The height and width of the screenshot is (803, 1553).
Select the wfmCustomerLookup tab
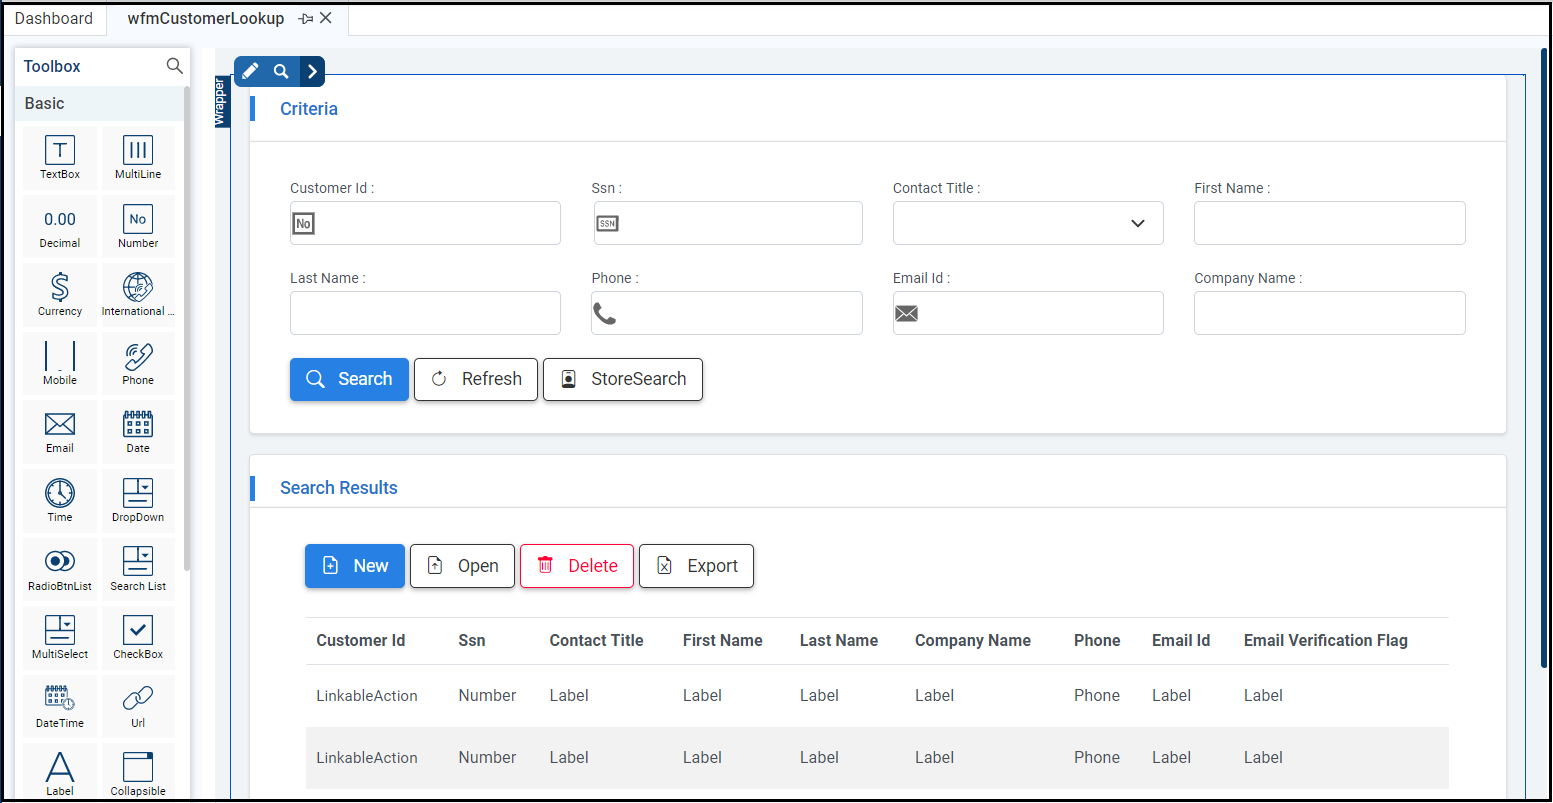[206, 18]
